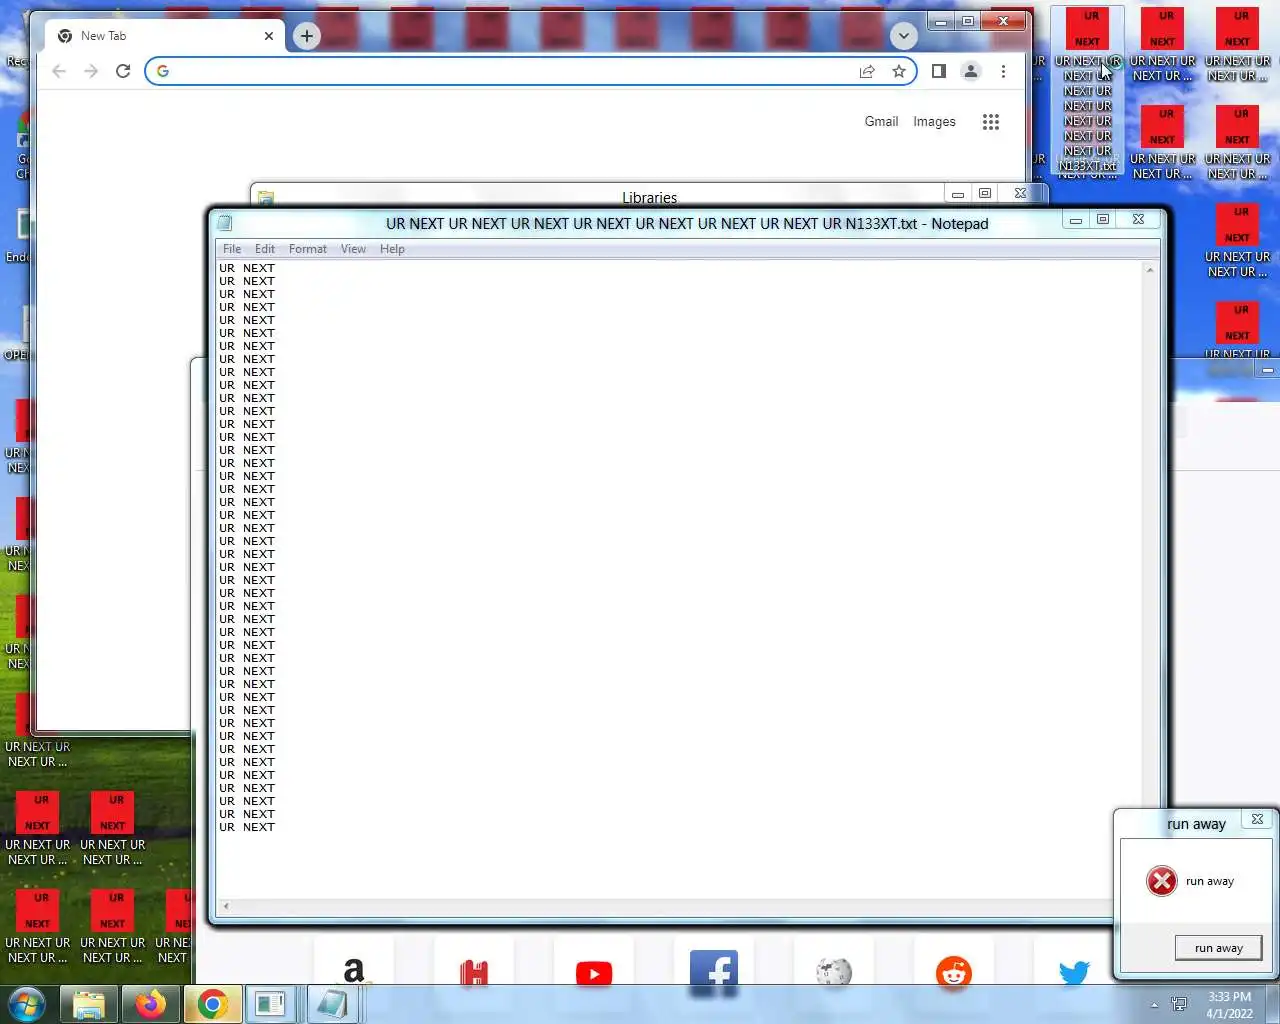Click the Notepad title bar icon
This screenshot has width=1280, height=1024.
tap(225, 223)
